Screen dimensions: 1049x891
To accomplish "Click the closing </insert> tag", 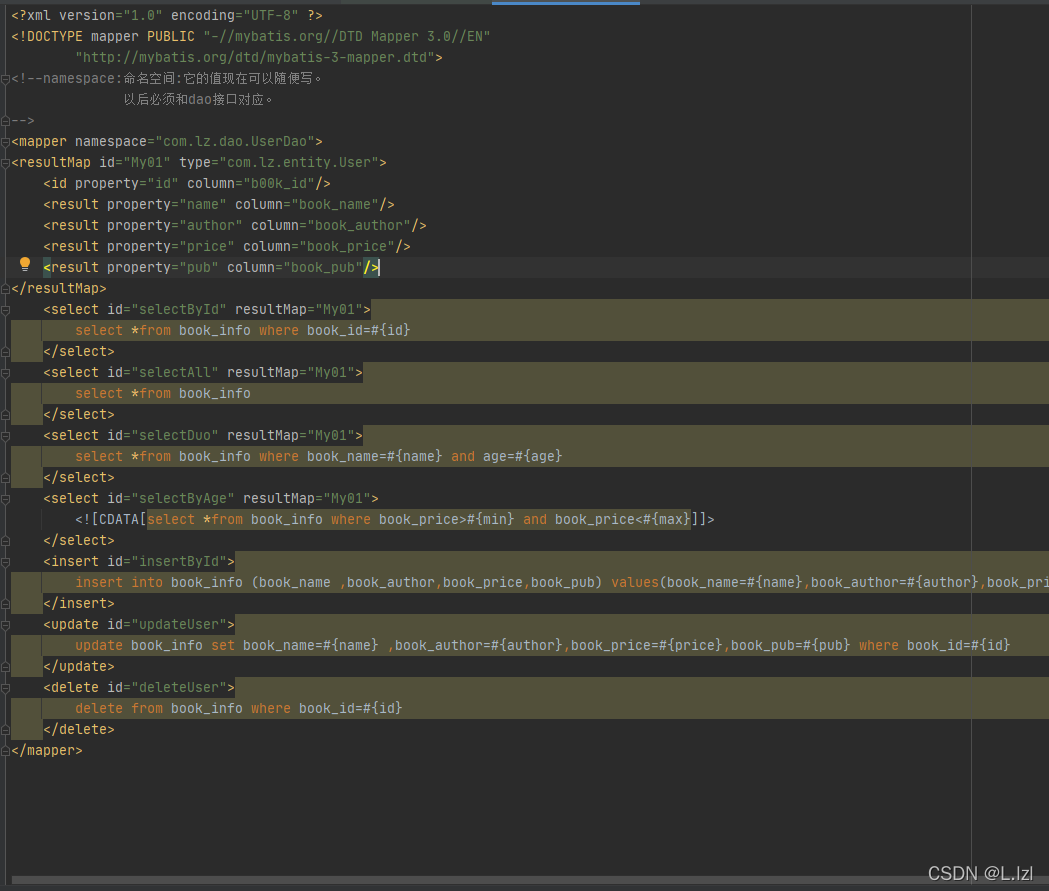I will click(79, 603).
